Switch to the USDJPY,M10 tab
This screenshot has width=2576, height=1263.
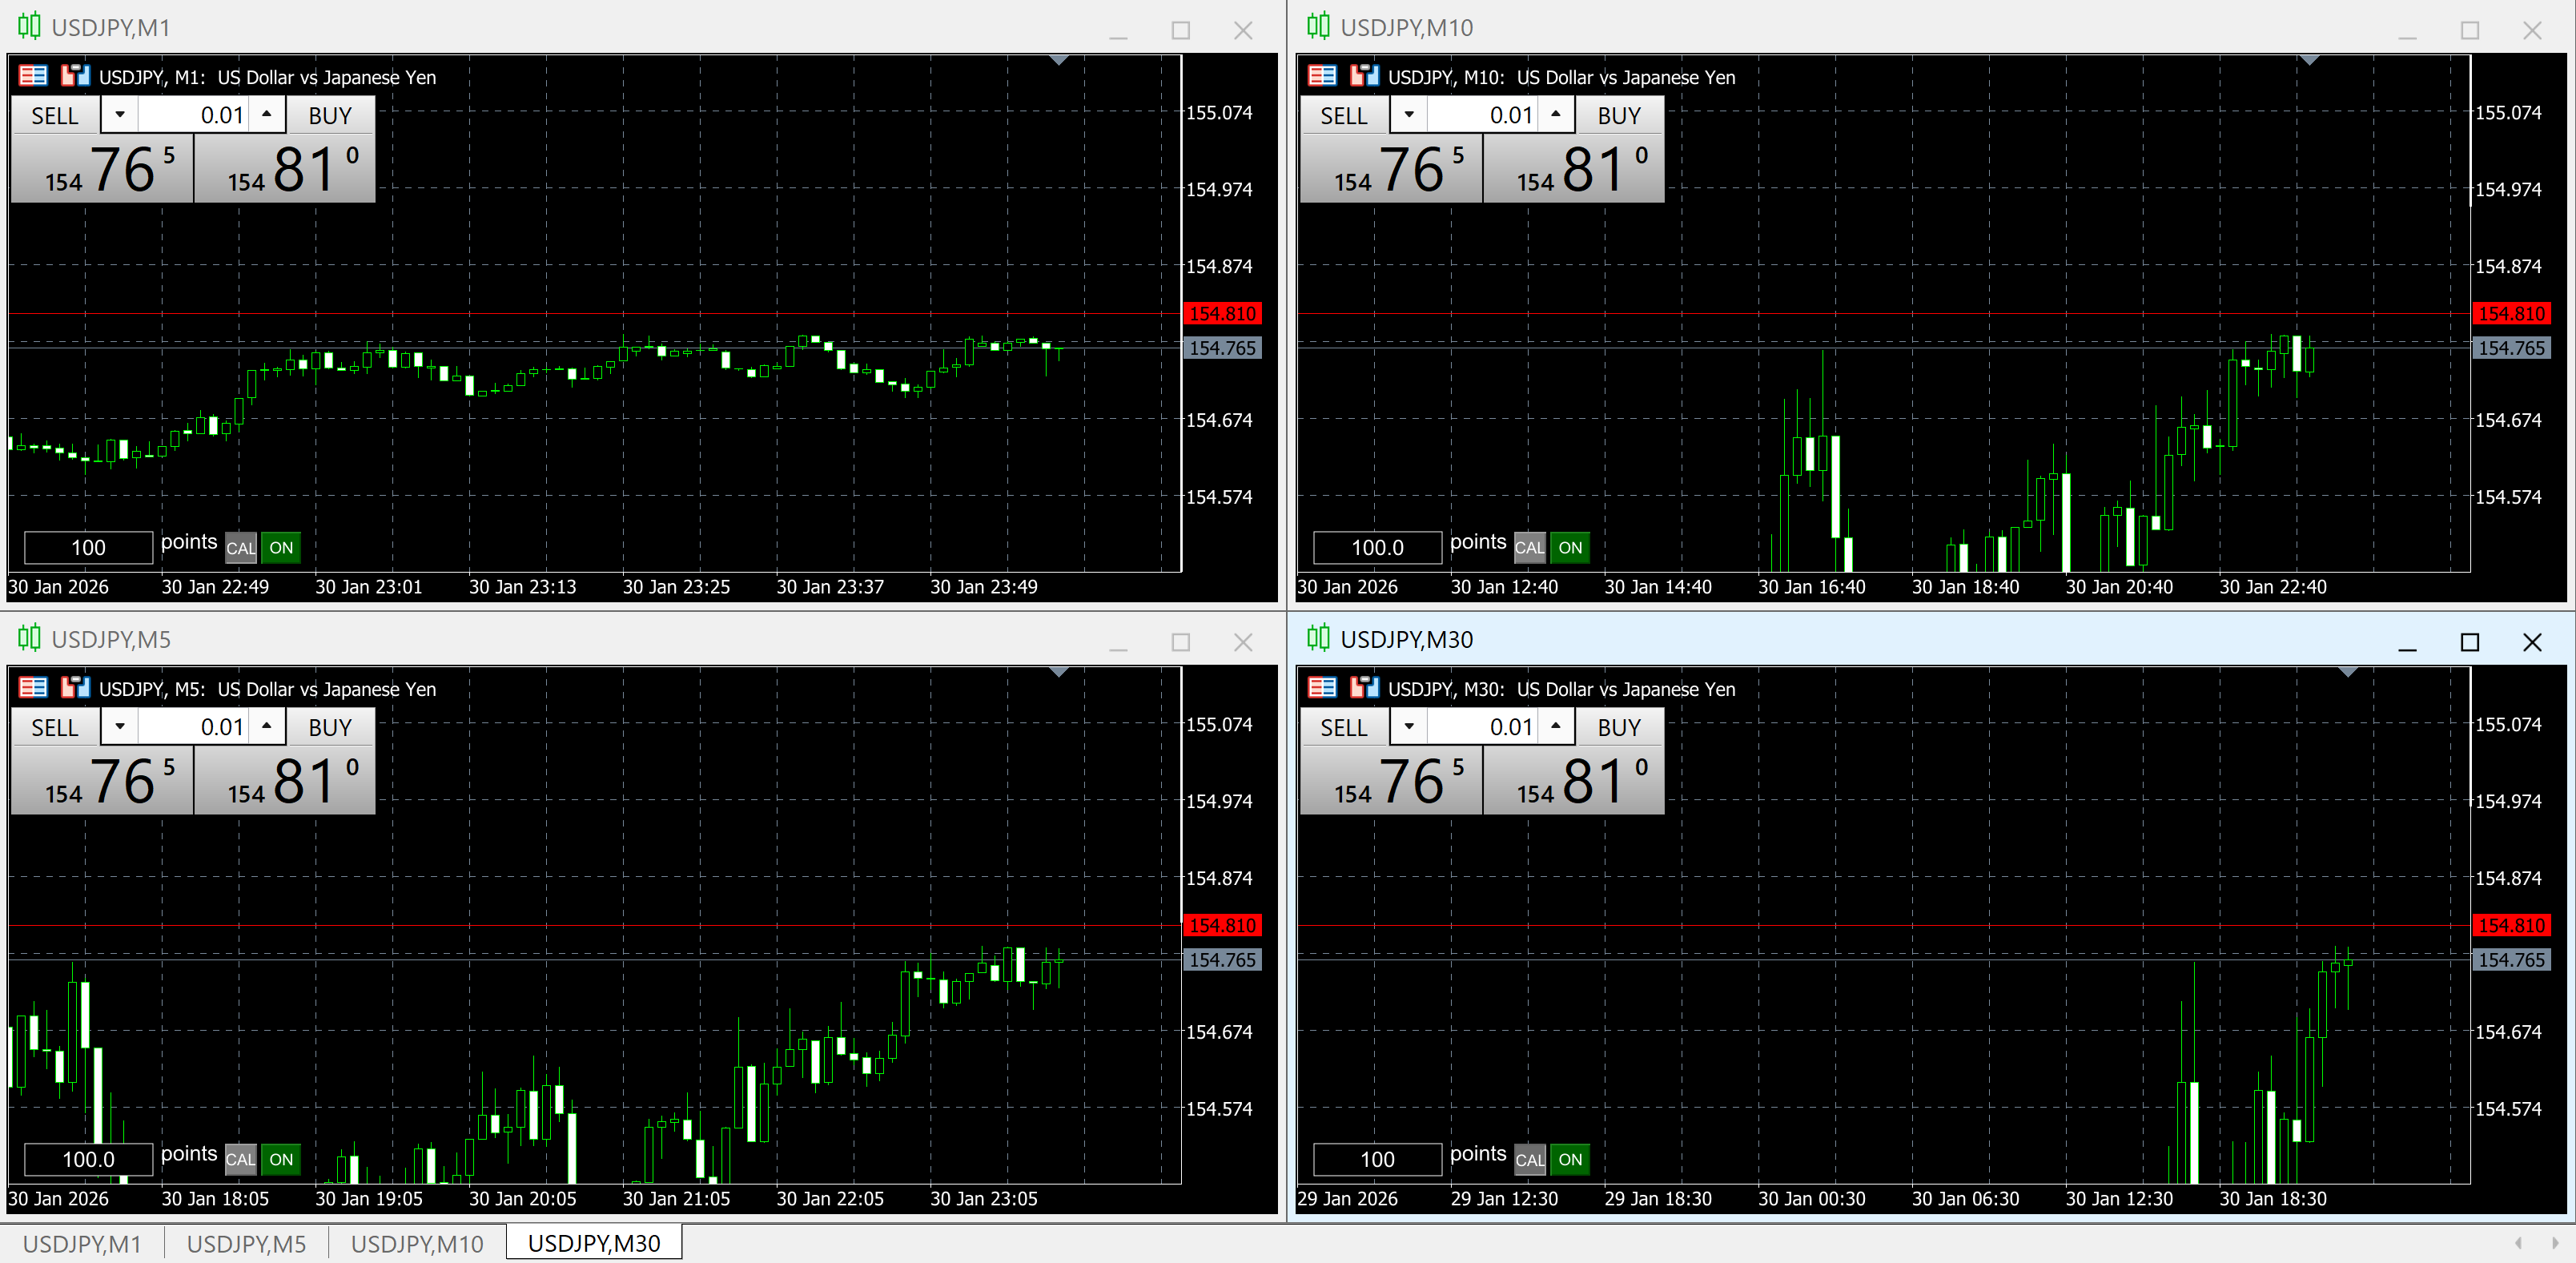(417, 1244)
